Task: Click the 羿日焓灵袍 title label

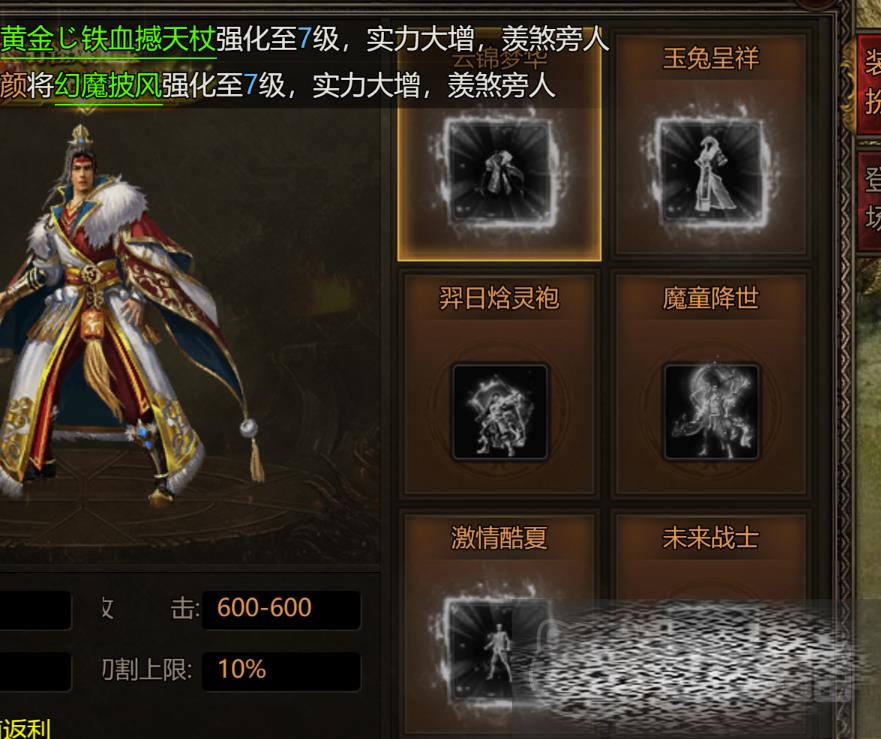Action: click(499, 298)
